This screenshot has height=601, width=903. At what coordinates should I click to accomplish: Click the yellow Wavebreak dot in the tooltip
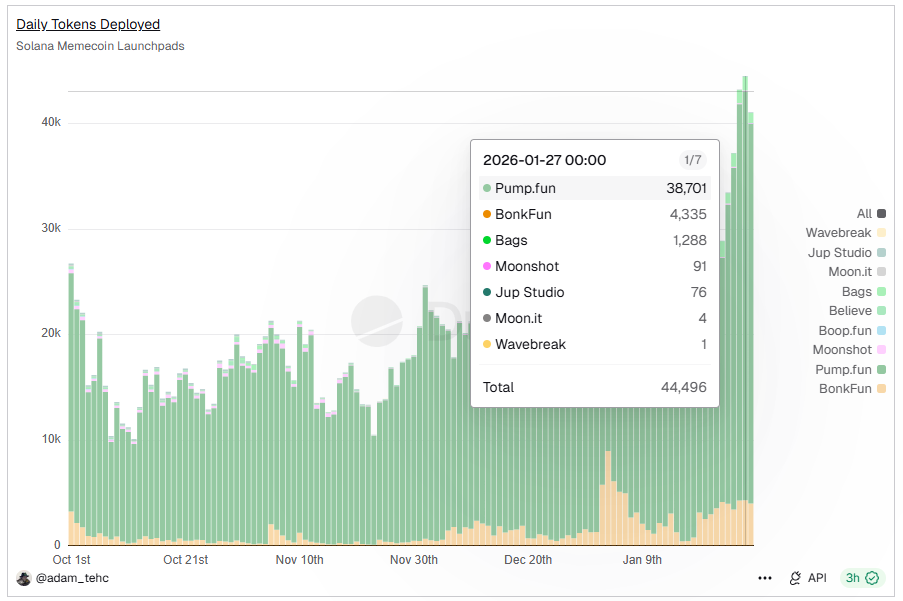point(487,344)
